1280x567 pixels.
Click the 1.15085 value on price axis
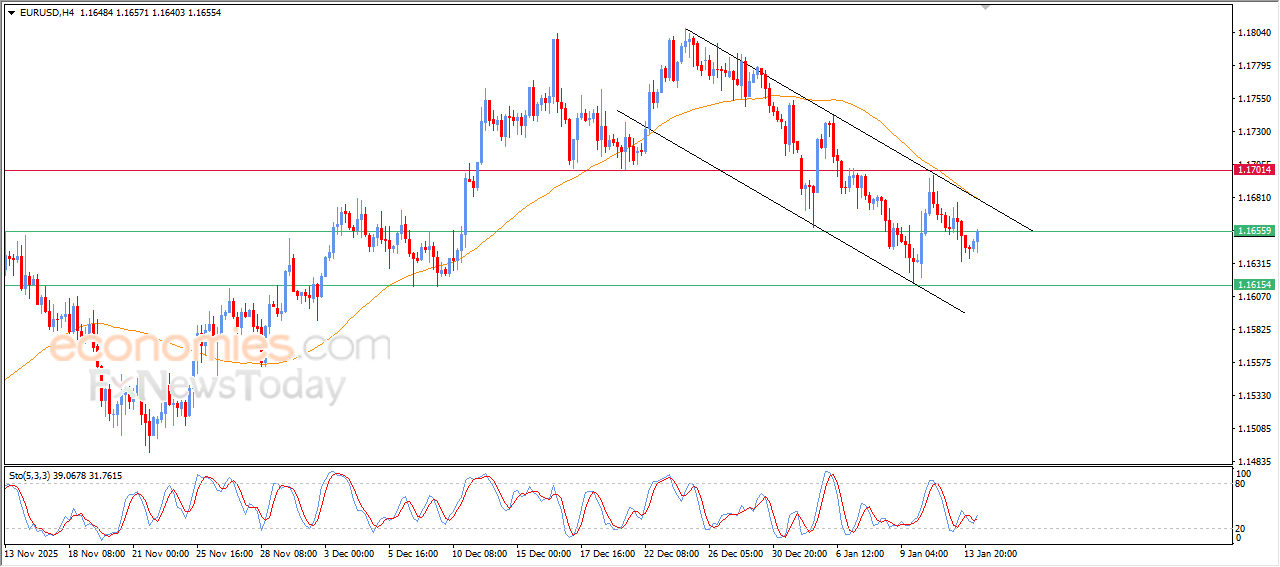(1254, 429)
